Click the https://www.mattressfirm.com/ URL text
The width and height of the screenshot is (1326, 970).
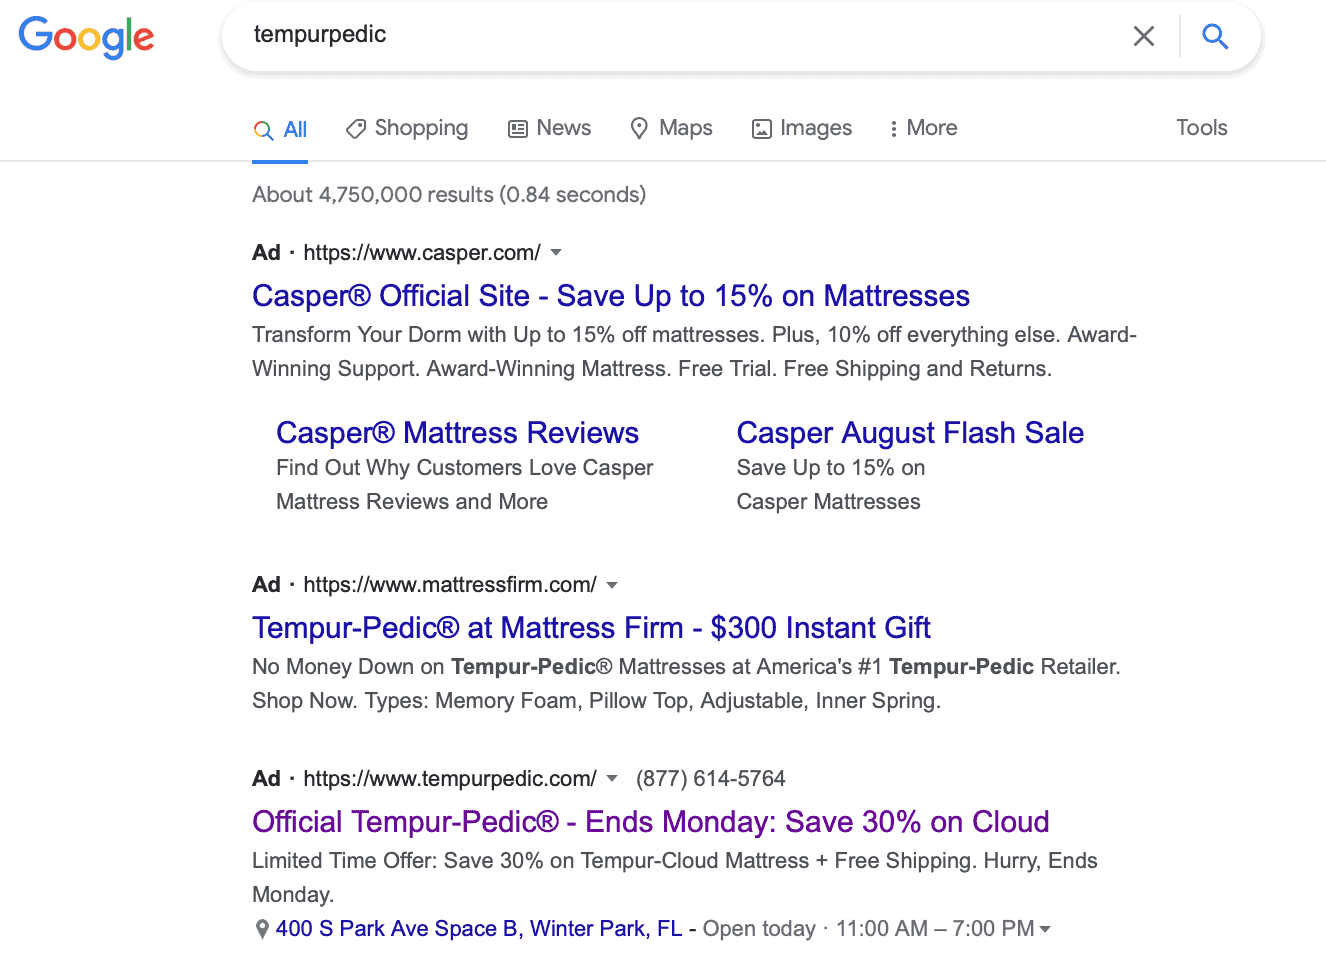[450, 585]
